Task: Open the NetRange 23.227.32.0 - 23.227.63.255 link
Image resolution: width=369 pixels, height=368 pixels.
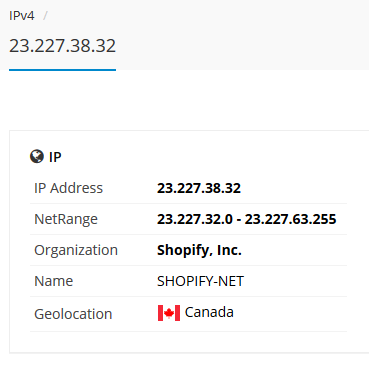Action: (247, 219)
